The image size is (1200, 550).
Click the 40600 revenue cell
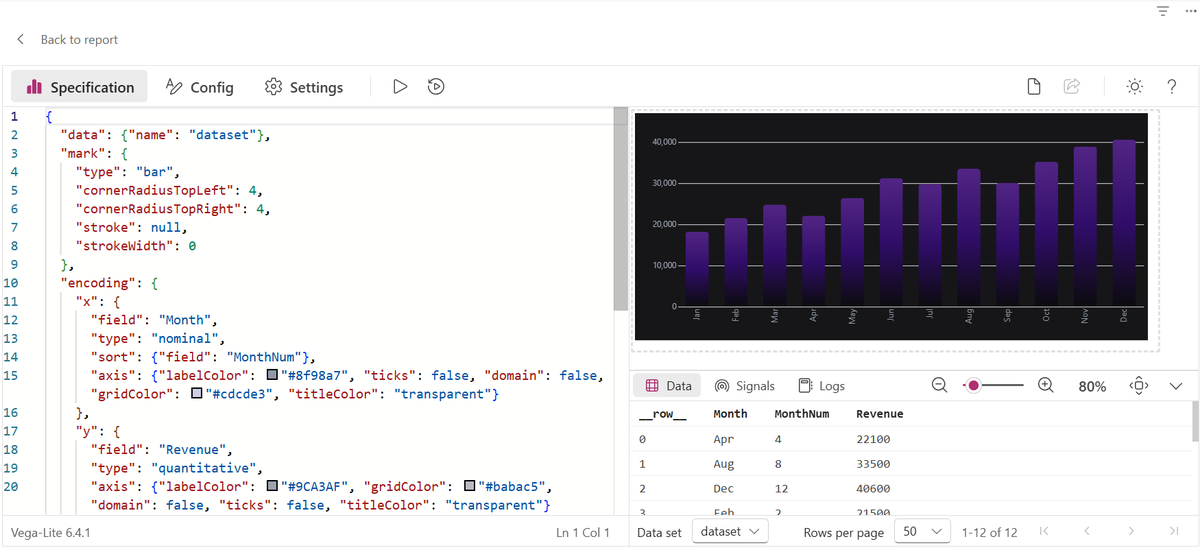click(x=873, y=489)
